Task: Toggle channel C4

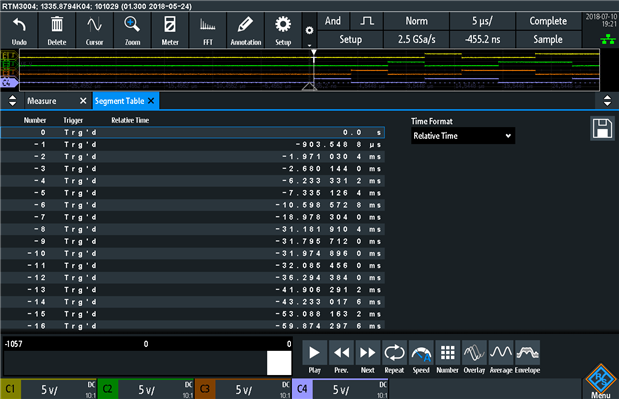Action: [302, 389]
